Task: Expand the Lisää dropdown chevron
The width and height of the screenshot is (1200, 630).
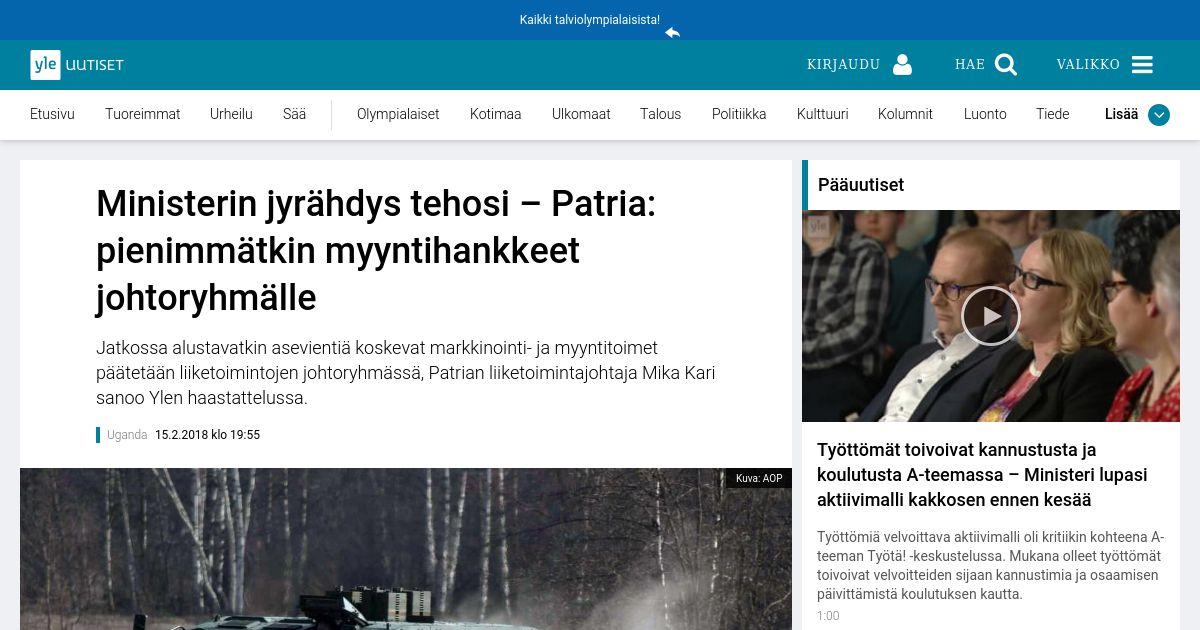Action: tap(1159, 115)
